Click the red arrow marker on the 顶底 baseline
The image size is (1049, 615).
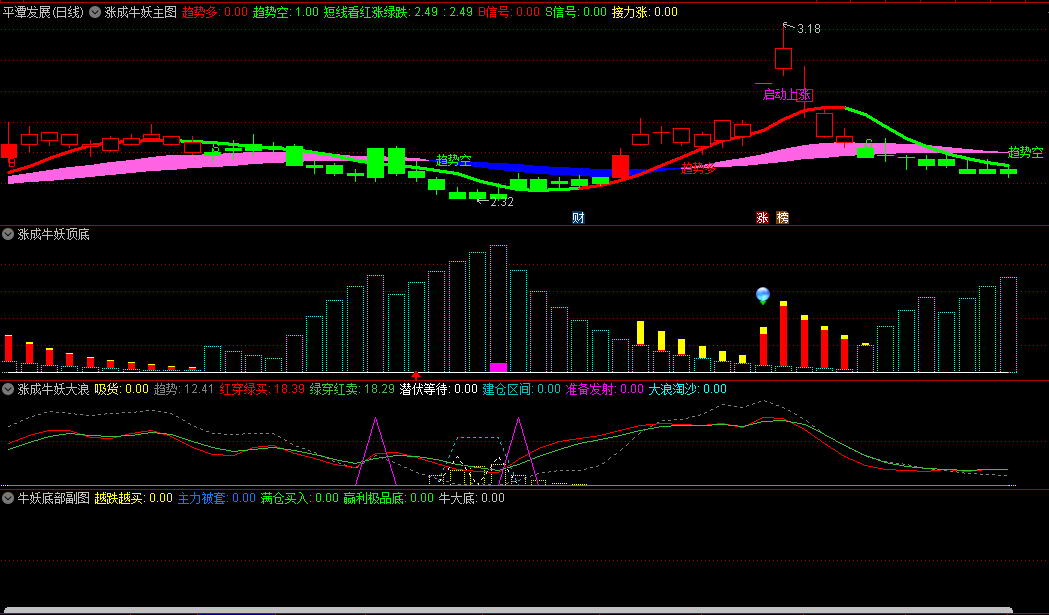click(x=416, y=375)
